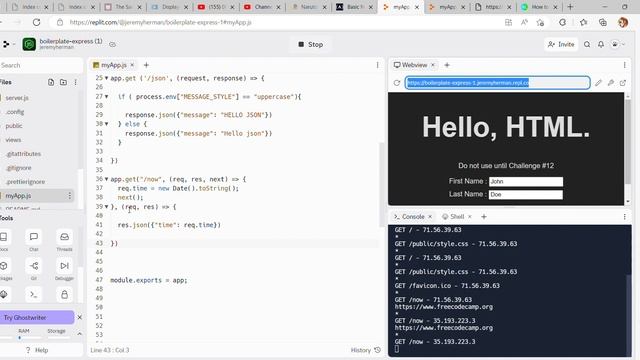
Task: Collapse code block at line 27
Action: (x=107, y=97)
